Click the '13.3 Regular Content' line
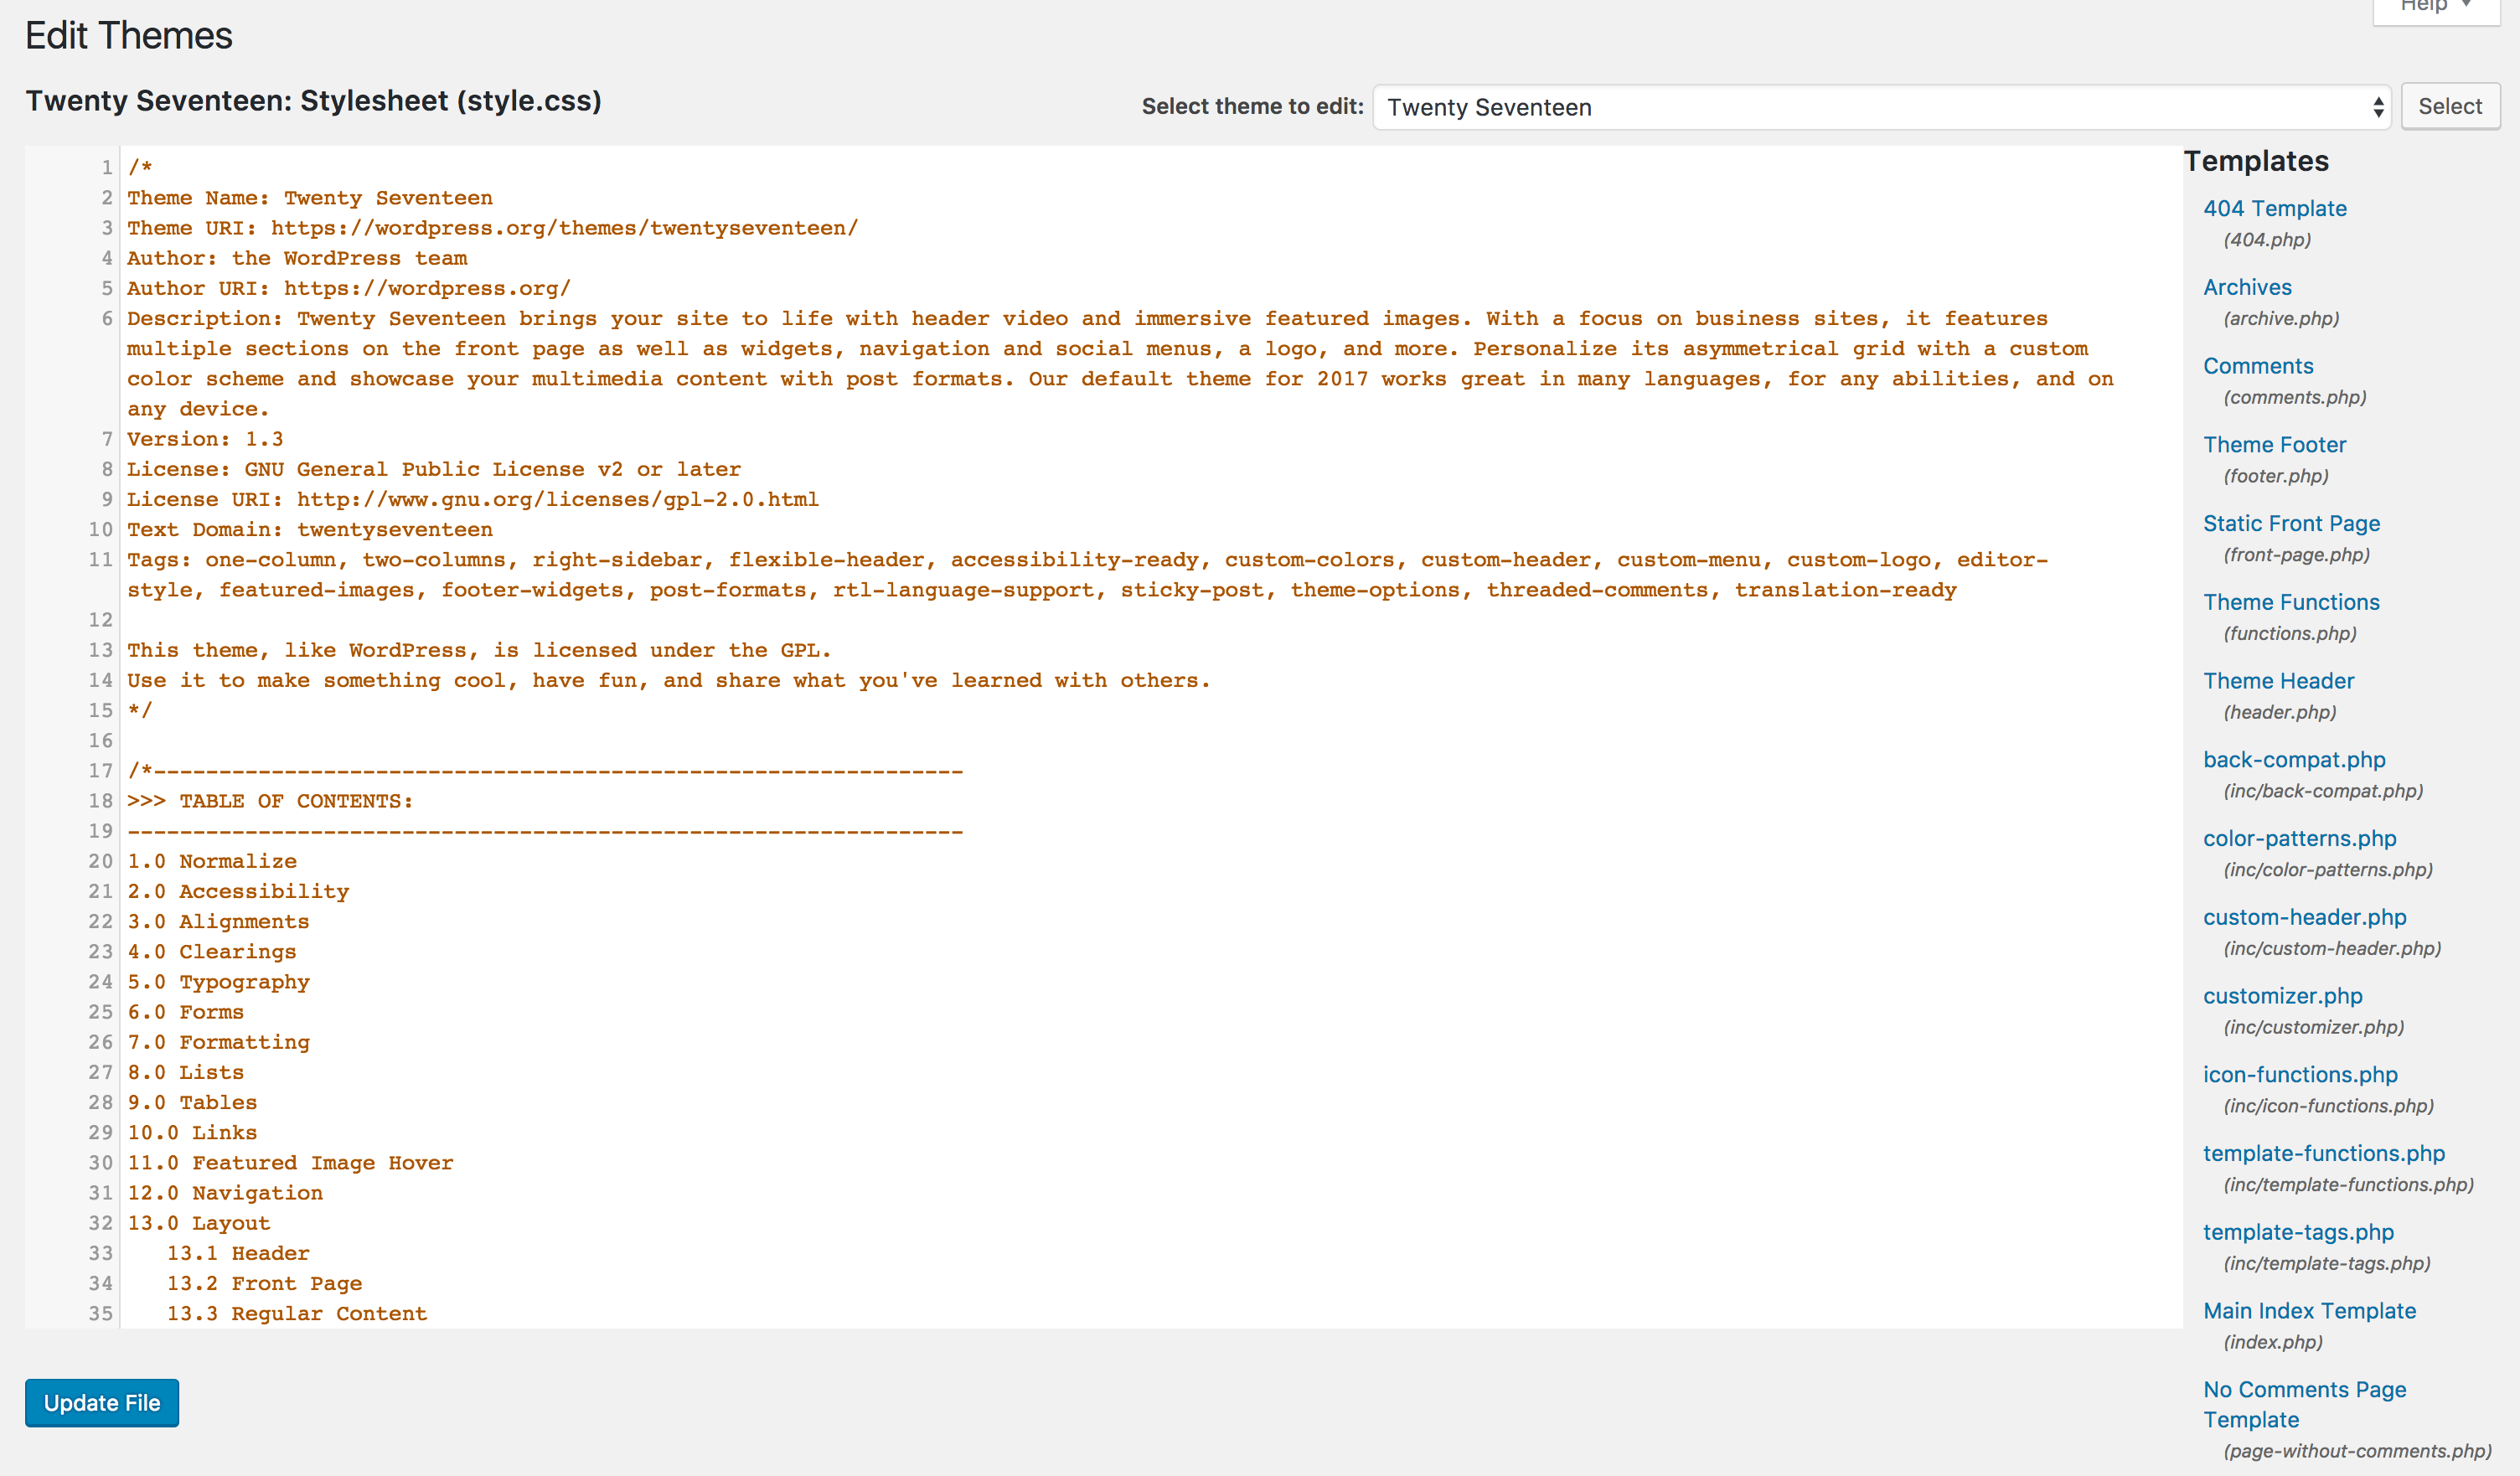Viewport: 2520px width, 1476px height. (x=297, y=1313)
